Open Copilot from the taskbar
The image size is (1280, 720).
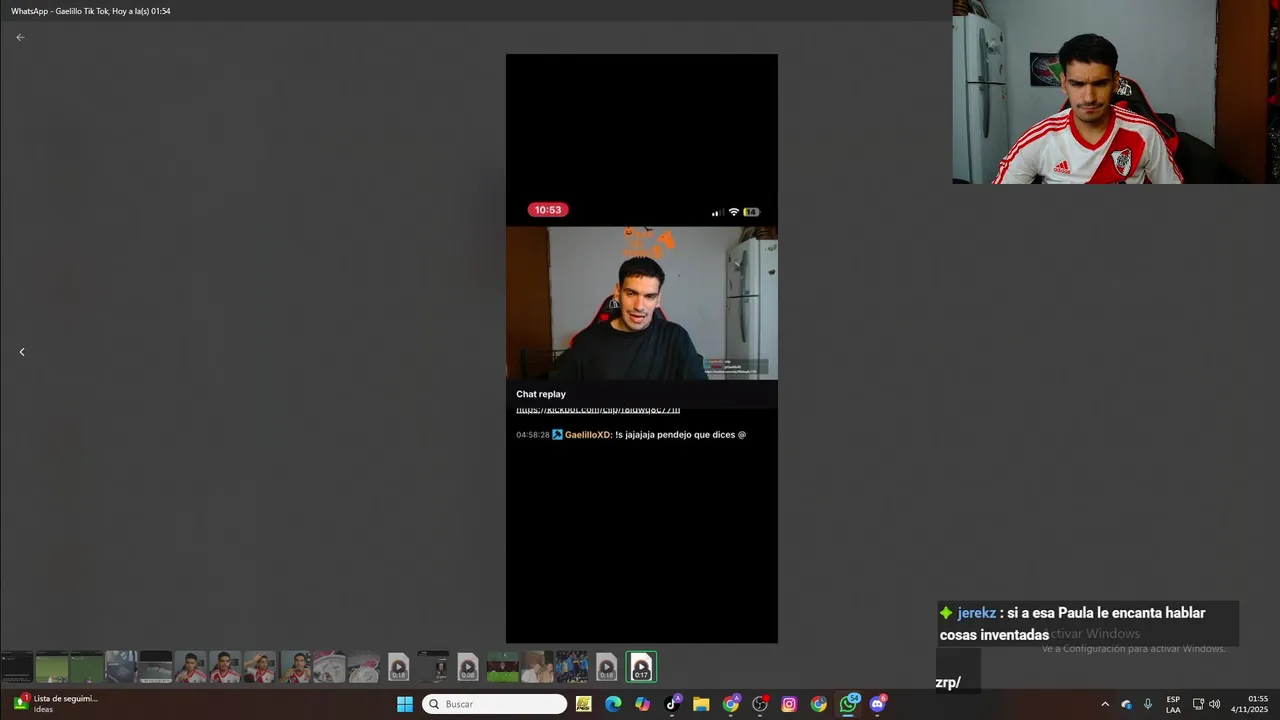pyautogui.click(x=642, y=704)
